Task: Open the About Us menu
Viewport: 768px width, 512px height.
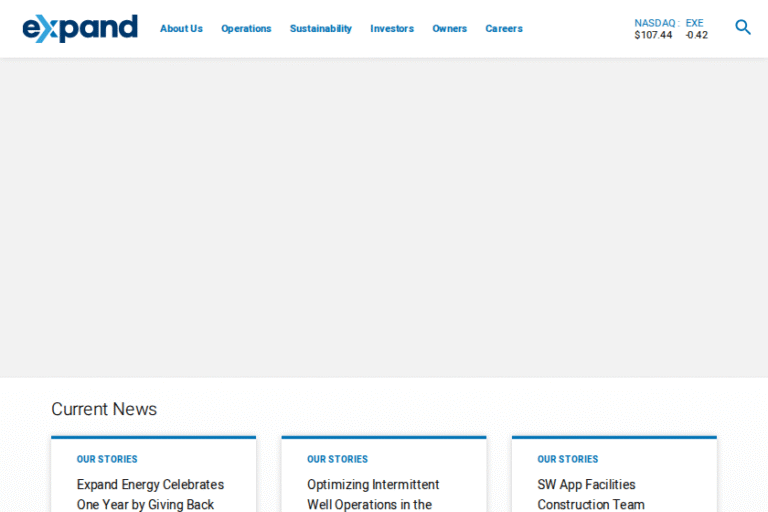Action: point(181,29)
